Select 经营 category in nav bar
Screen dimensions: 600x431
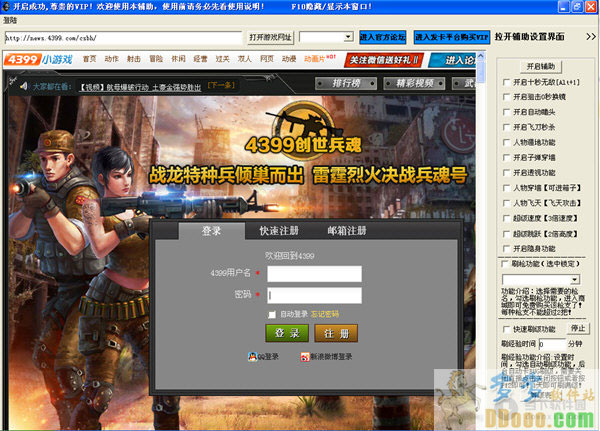200,59
